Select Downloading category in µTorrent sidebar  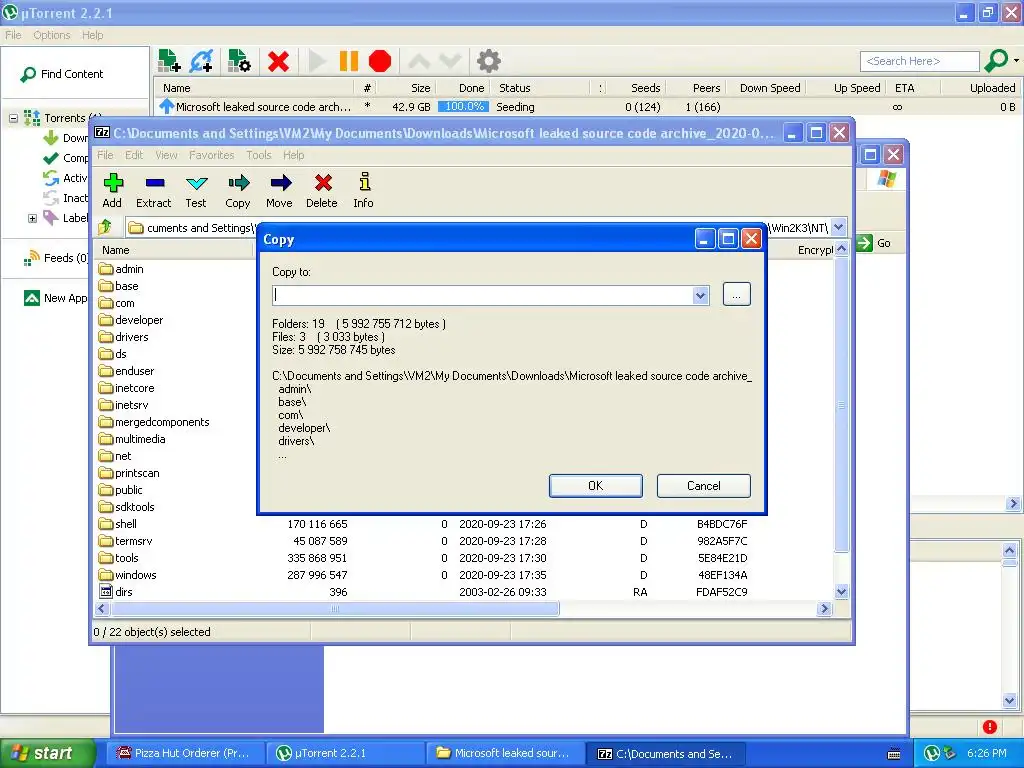pos(66,138)
